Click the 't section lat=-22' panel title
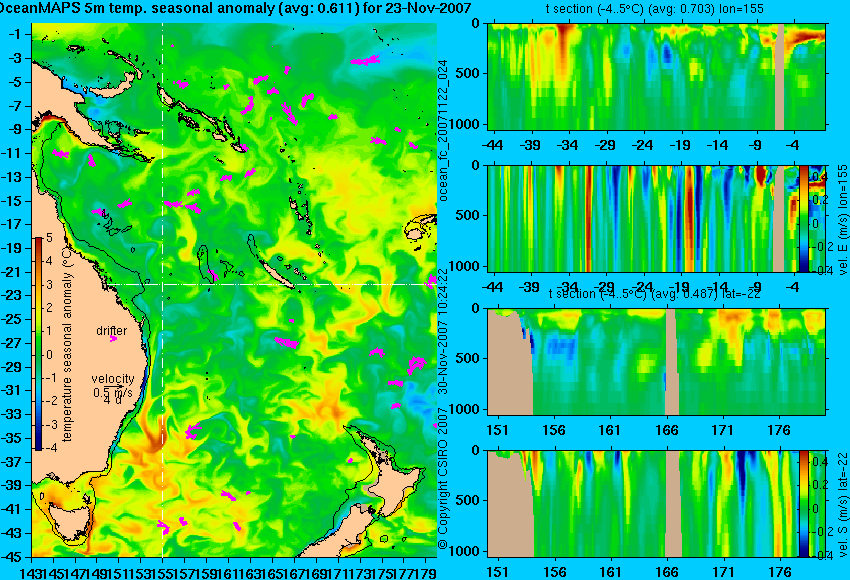Image resolution: width=850 pixels, height=580 pixels. (654, 294)
